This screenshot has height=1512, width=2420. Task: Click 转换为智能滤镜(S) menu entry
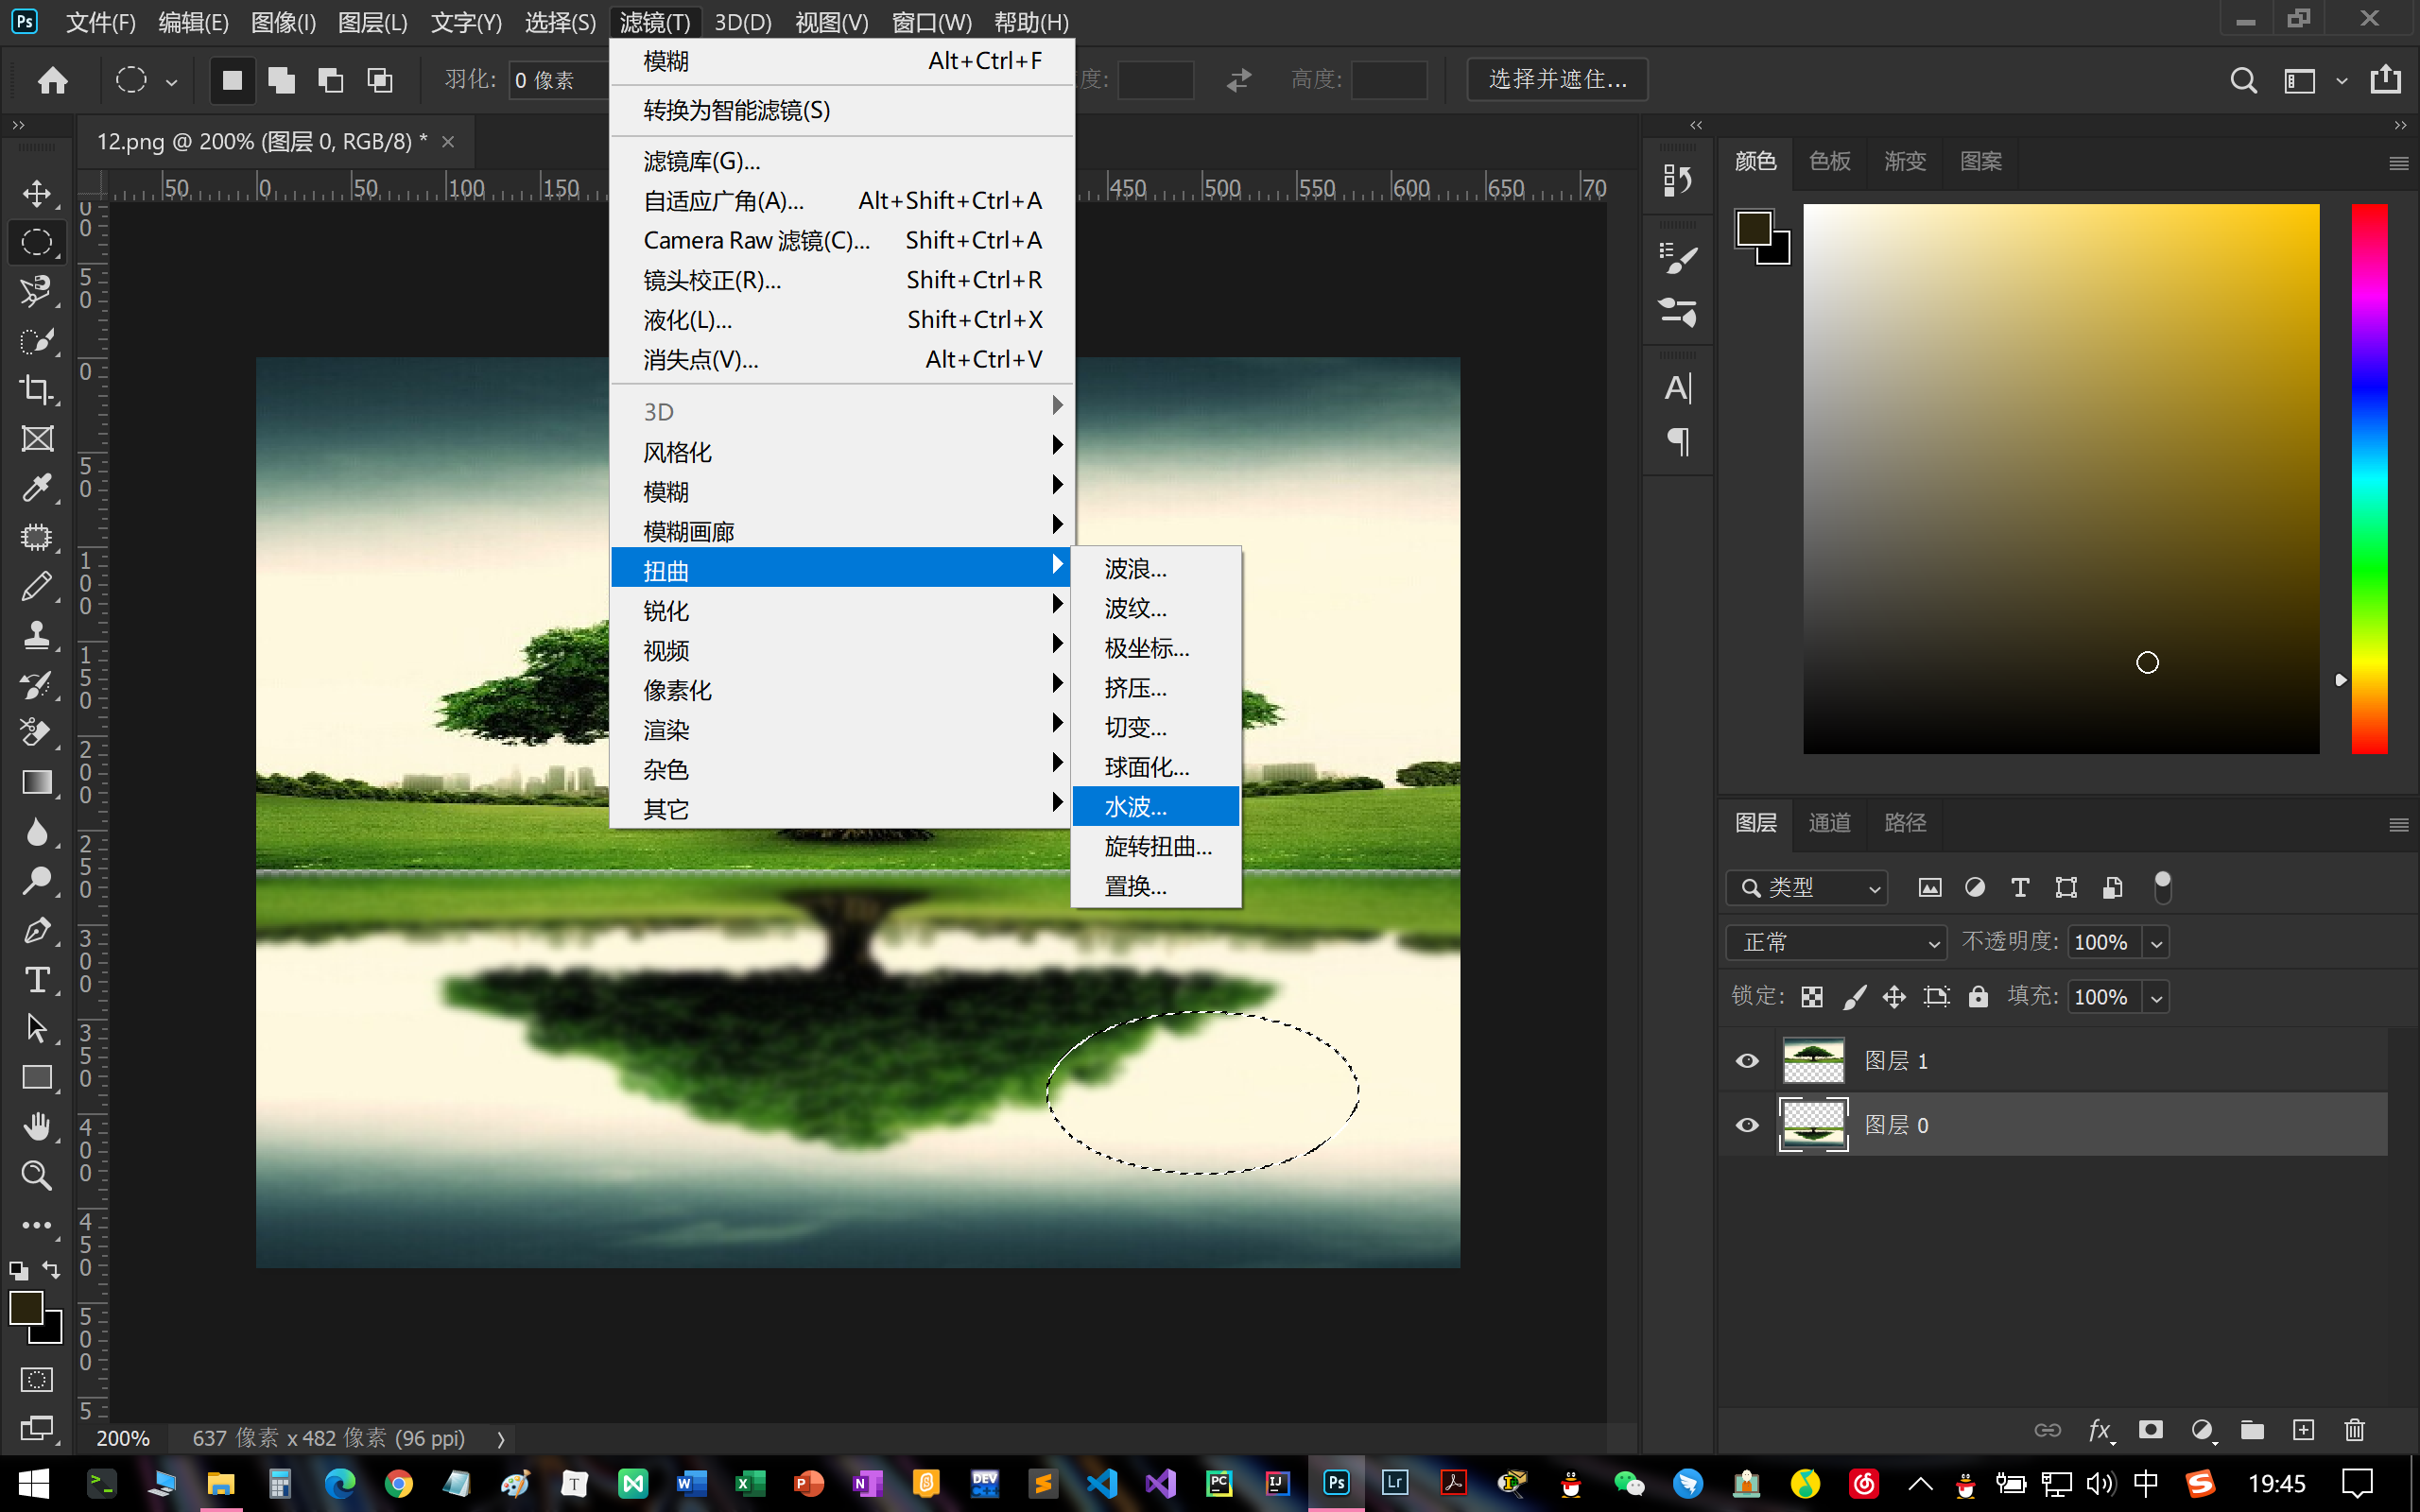click(x=842, y=110)
